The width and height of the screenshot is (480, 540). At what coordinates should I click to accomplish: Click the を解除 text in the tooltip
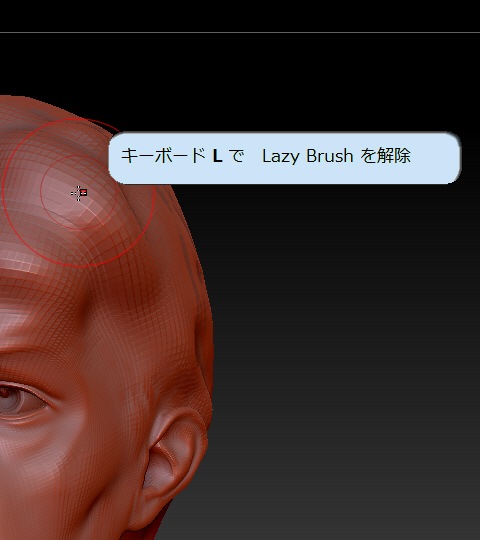point(385,156)
